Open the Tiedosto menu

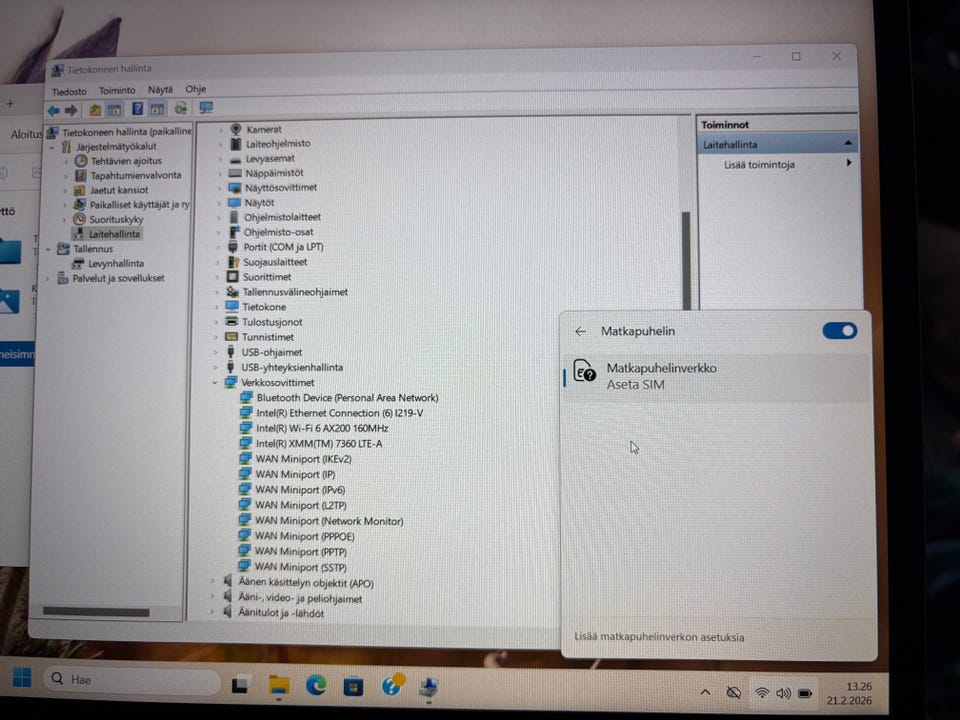pyautogui.click(x=69, y=92)
